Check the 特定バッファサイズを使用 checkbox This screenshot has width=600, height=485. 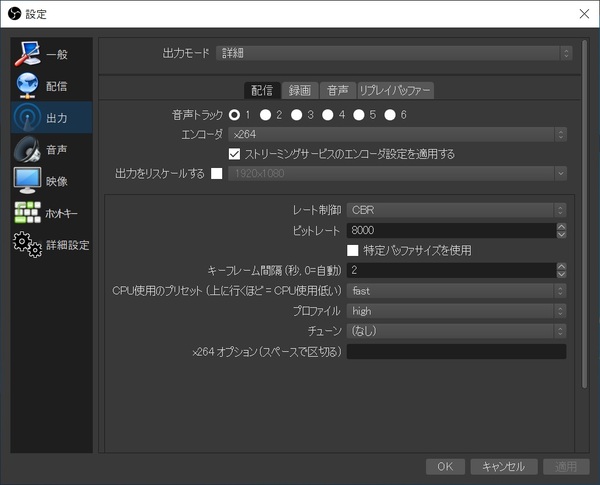[353, 250]
